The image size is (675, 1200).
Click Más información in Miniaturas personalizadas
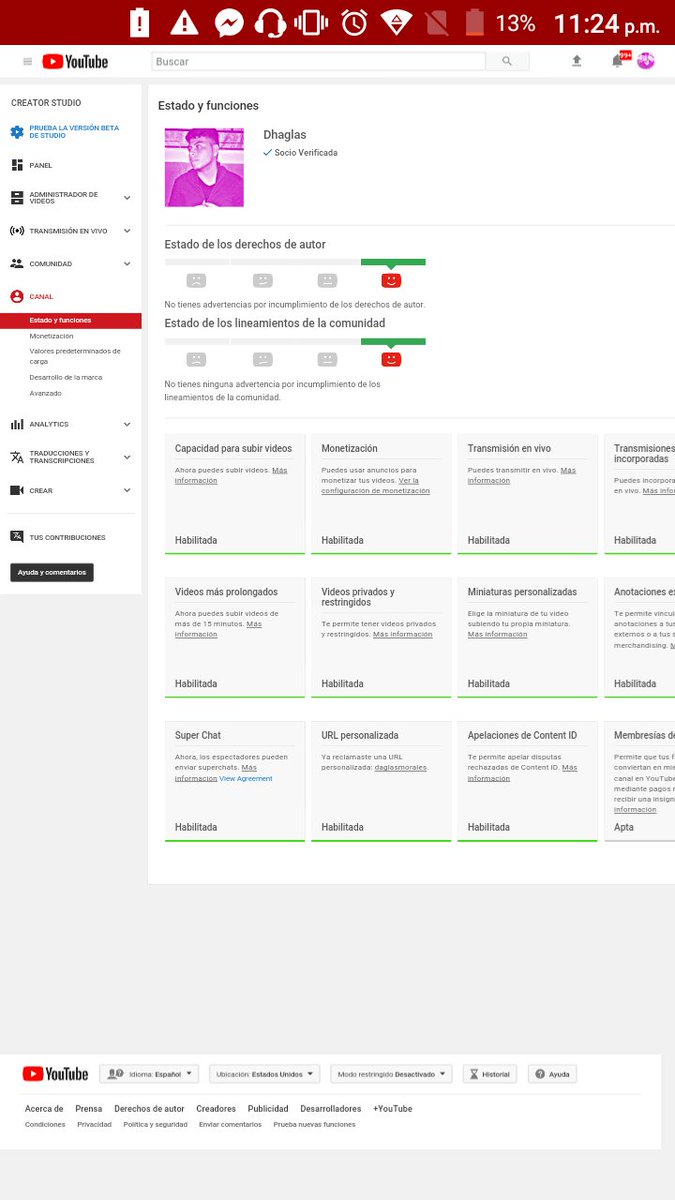point(497,634)
